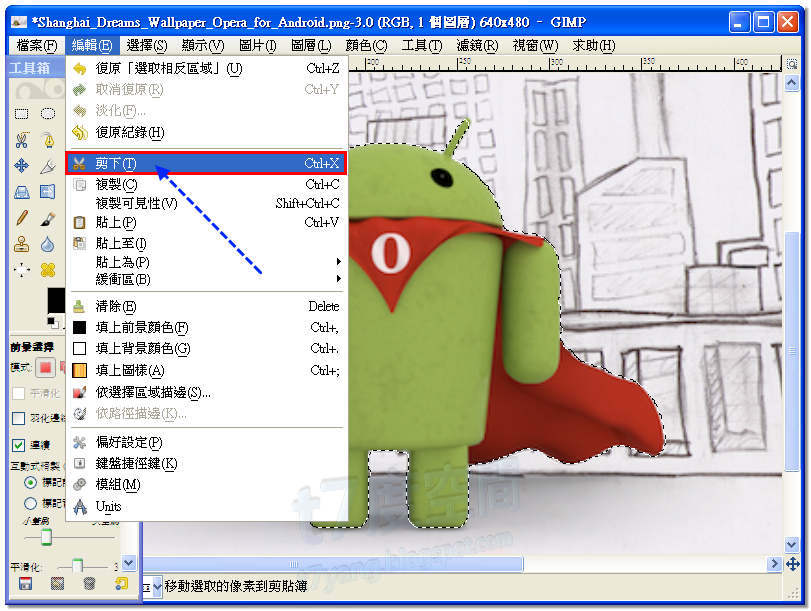Open the 濾鏡(R) menu
The image size is (811, 611).
click(x=477, y=46)
